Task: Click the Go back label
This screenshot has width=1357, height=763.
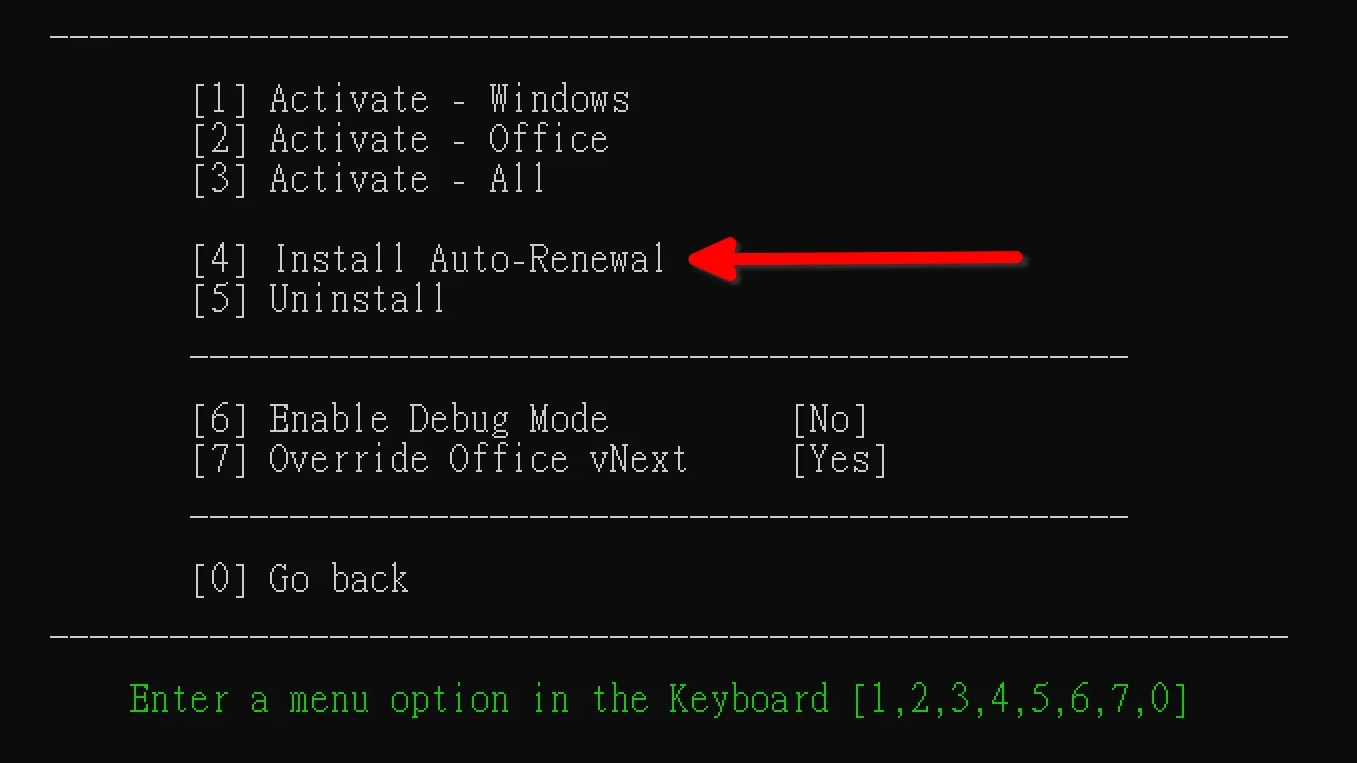Action: [x=338, y=579]
